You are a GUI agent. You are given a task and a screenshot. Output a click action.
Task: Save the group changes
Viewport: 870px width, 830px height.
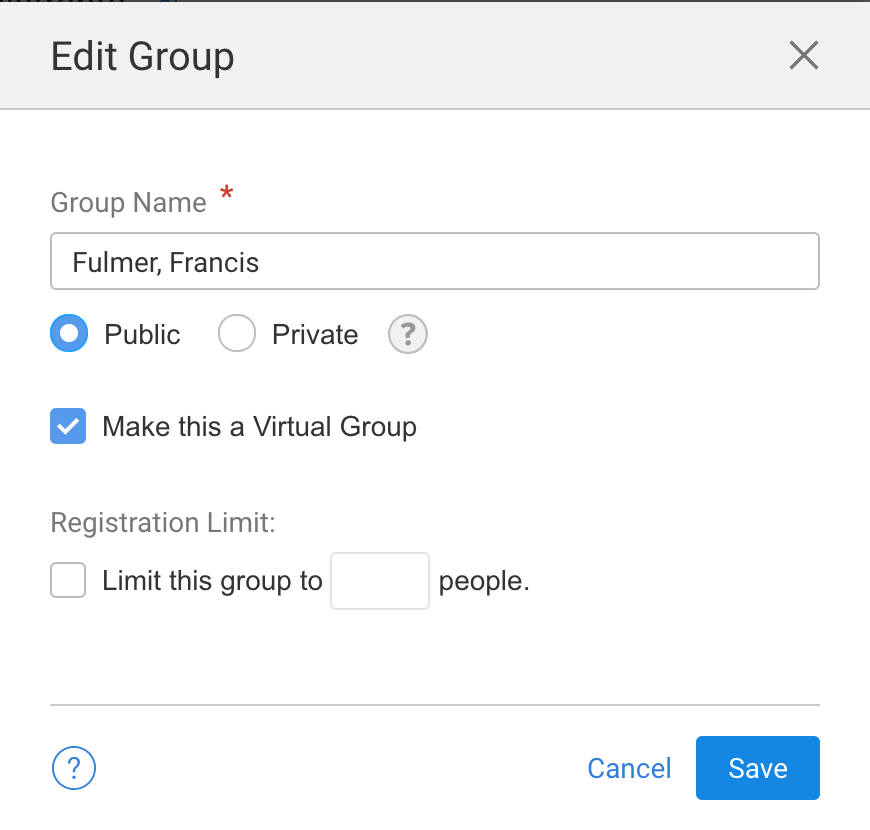pos(757,768)
